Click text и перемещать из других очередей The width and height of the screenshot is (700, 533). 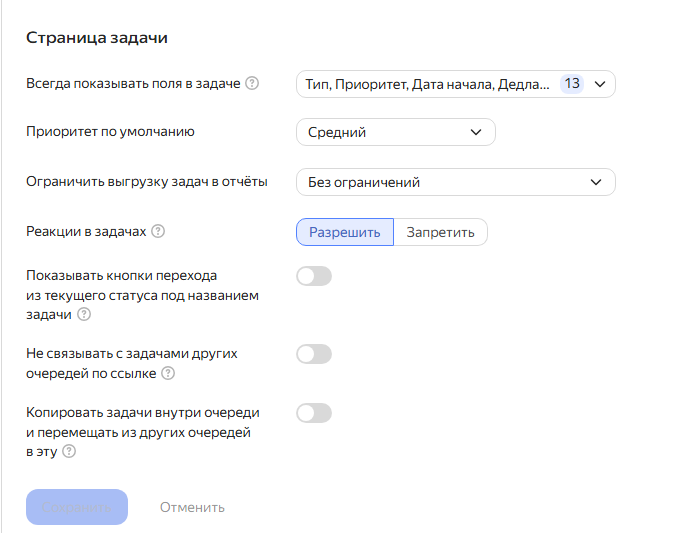click(x=138, y=433)
